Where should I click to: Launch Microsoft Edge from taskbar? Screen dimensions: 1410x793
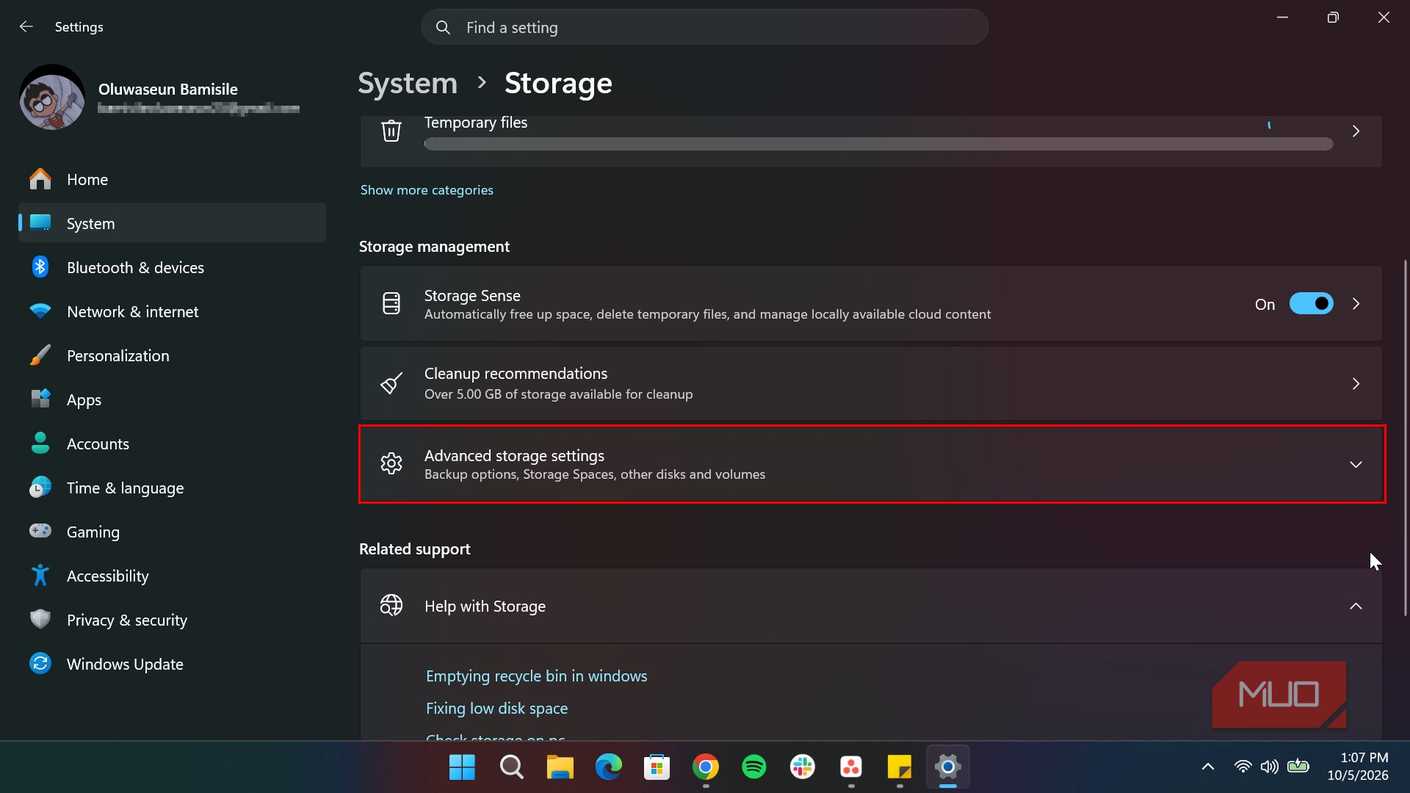point(608,767)
